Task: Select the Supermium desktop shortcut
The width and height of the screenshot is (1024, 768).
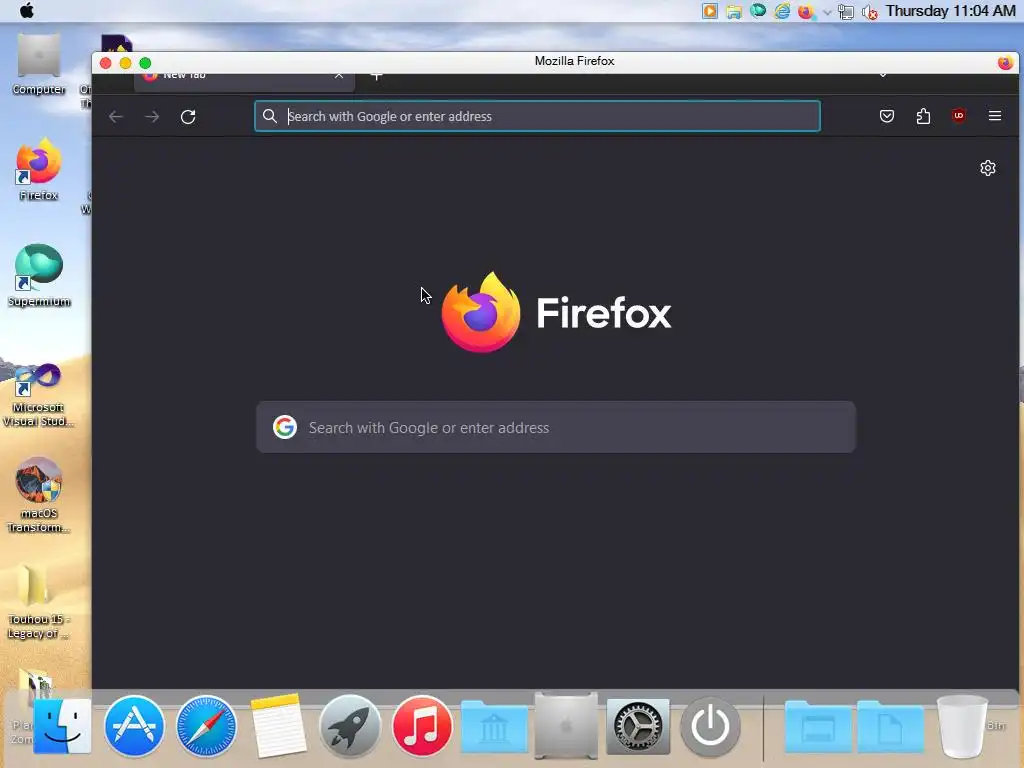Action: (39, 276)
